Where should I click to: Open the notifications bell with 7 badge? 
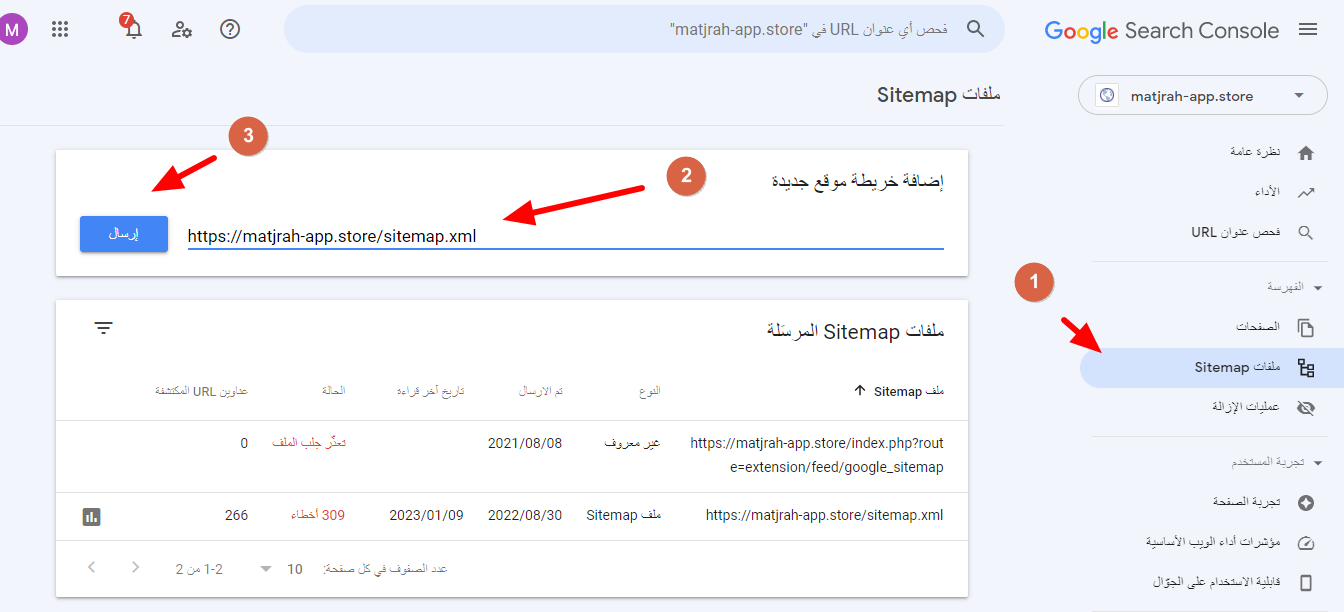[132, 27]
